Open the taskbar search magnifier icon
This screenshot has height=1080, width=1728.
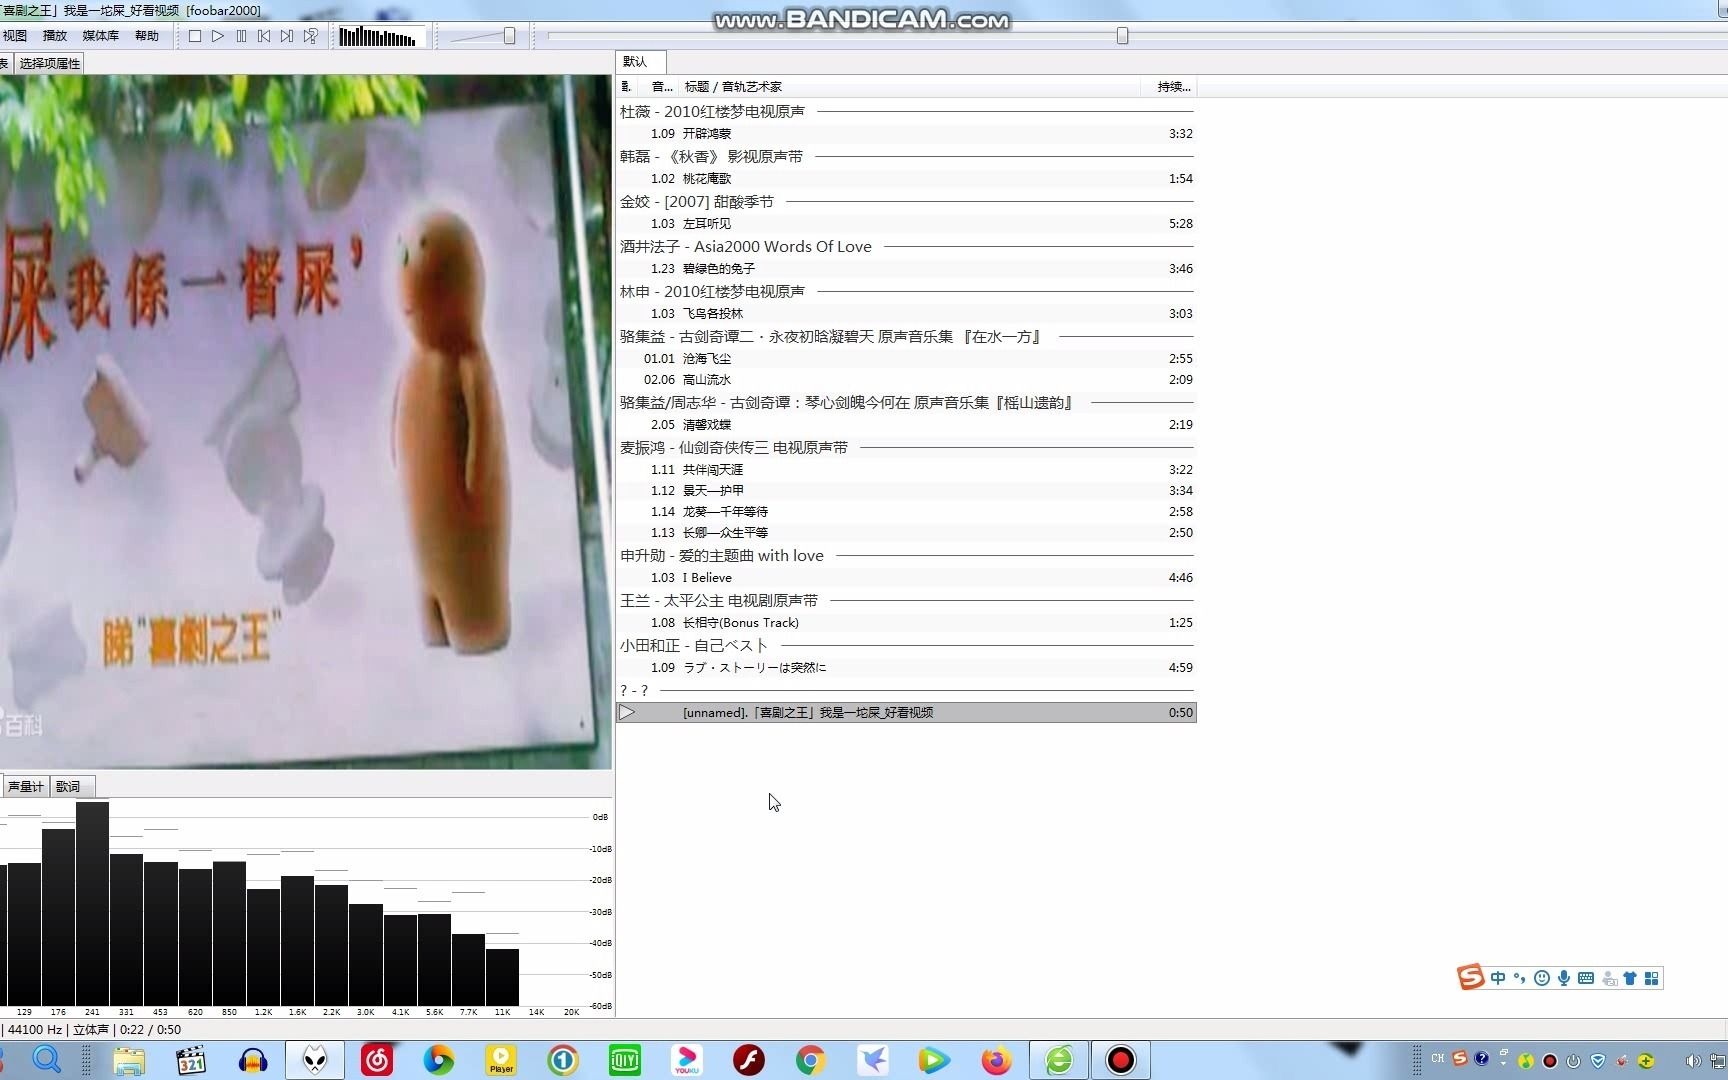(47, 1060)
